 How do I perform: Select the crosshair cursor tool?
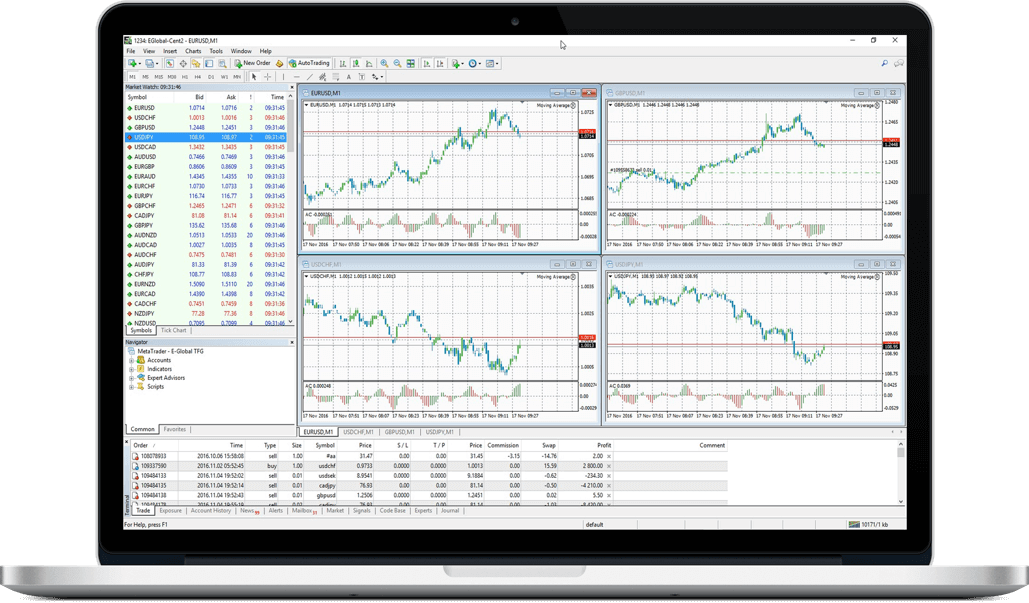[267, 76]
